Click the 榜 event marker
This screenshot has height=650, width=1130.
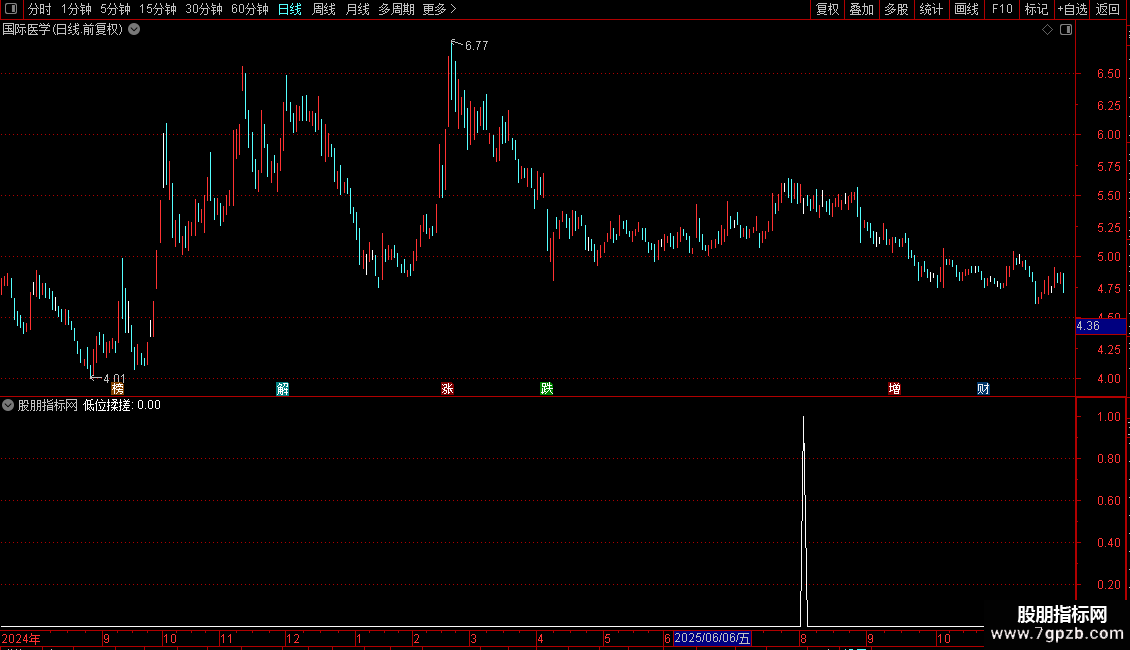(117, 389)
